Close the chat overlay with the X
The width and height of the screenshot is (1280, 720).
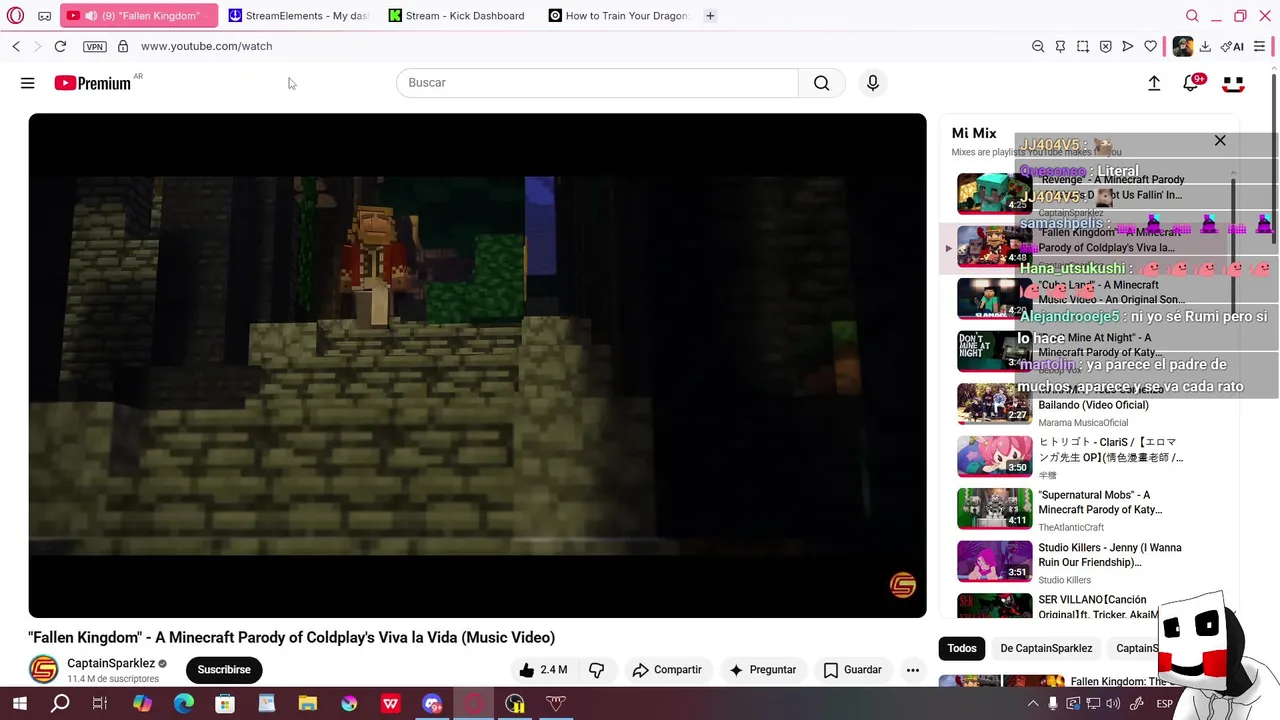[x=1220, y=141]
